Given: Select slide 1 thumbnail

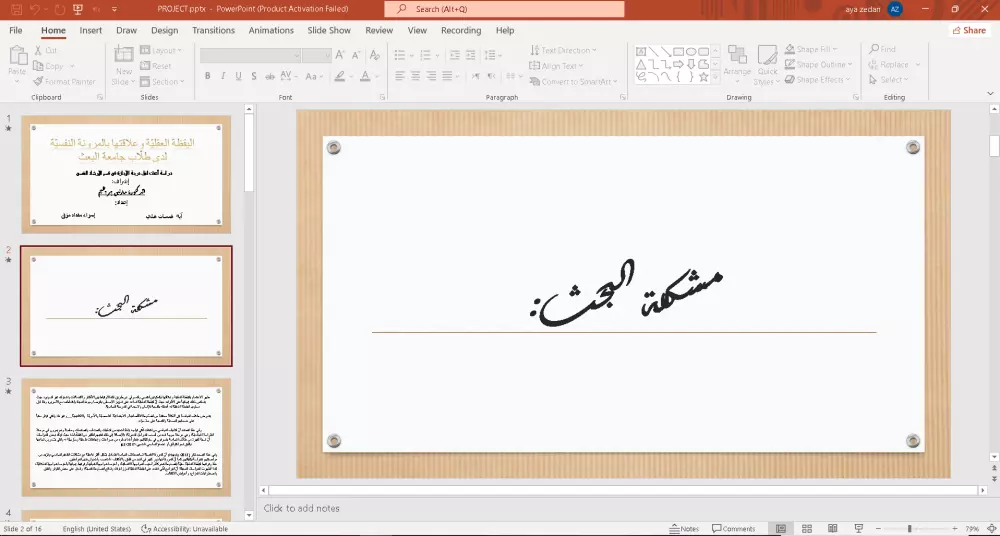Looking at the screenshot, I should click(126, 174).
